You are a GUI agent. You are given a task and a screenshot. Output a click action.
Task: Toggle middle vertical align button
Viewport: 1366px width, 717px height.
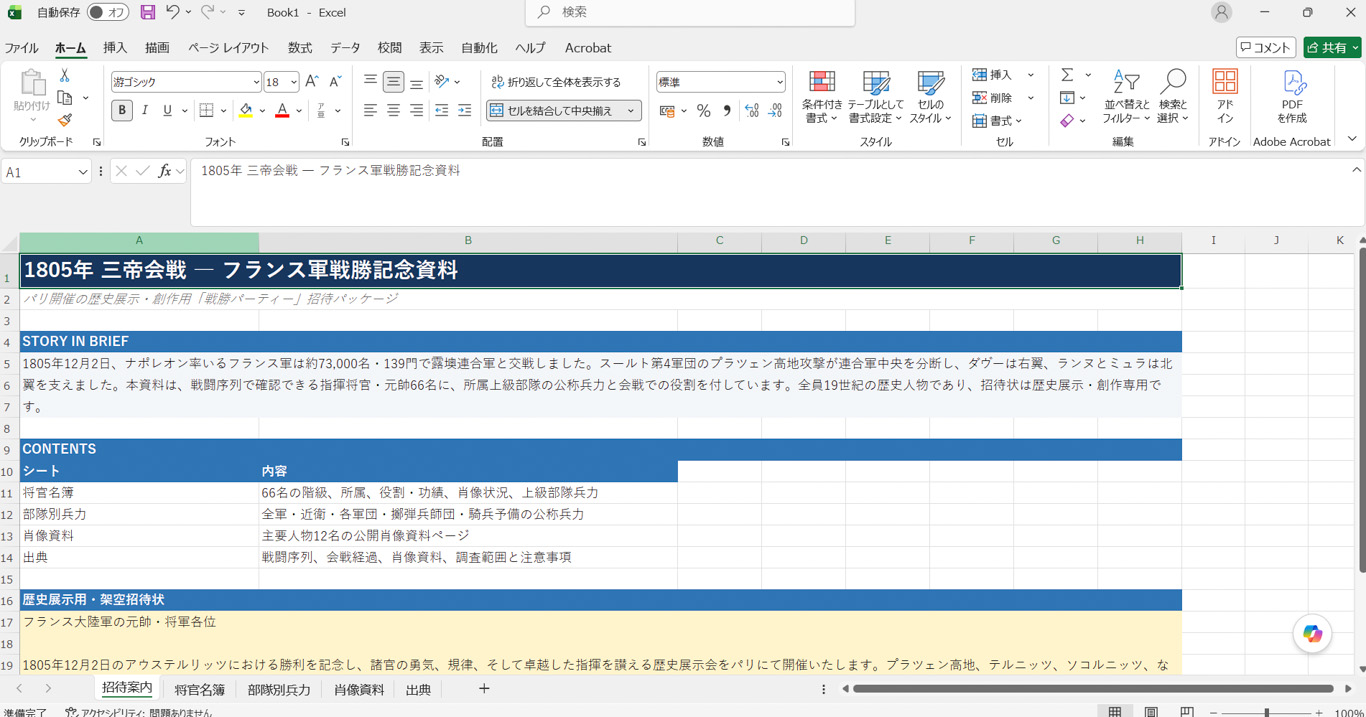coord(393,82)
